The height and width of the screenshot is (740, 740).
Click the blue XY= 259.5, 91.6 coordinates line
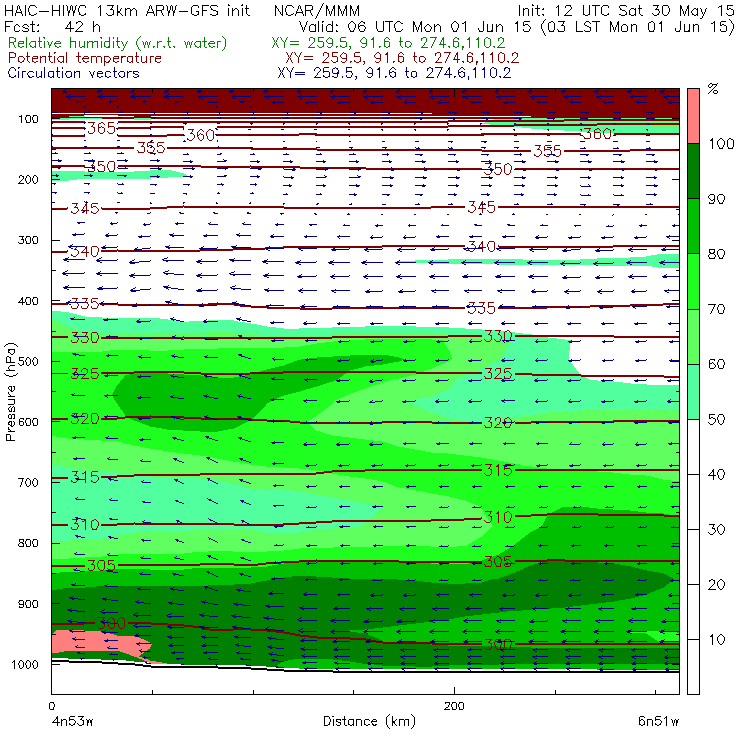pyautogui.click(x=394, y=73)
